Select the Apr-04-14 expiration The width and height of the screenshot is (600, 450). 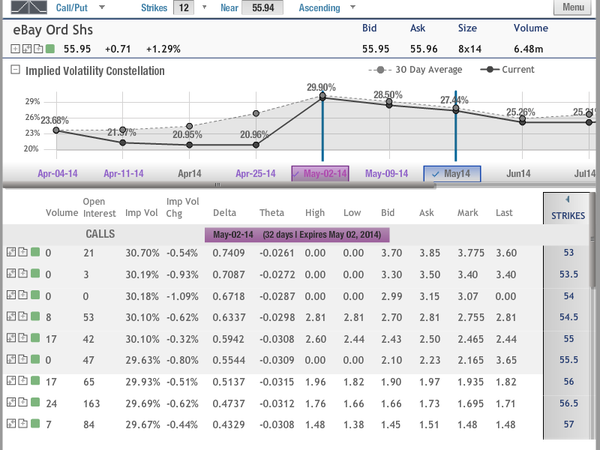pos(57,174)
